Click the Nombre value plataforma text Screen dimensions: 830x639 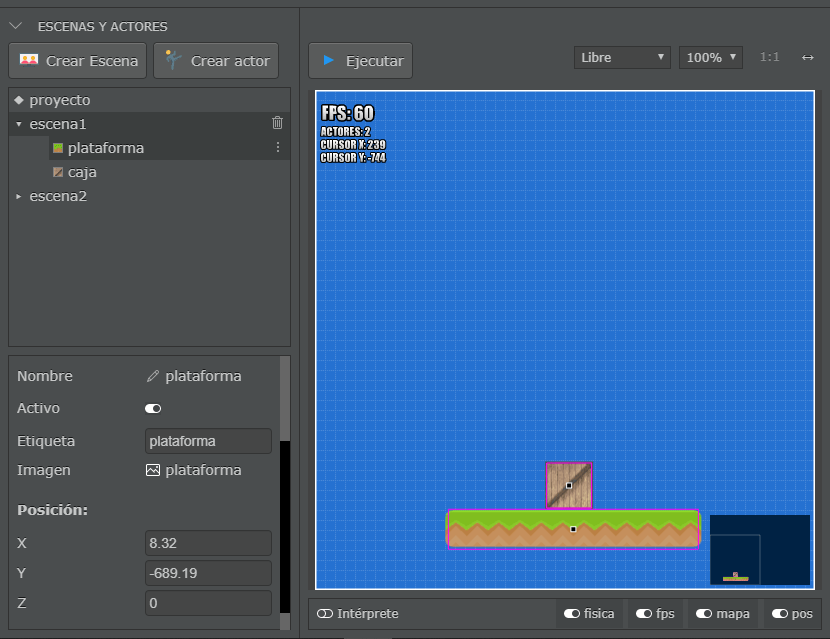pos(203,376)
